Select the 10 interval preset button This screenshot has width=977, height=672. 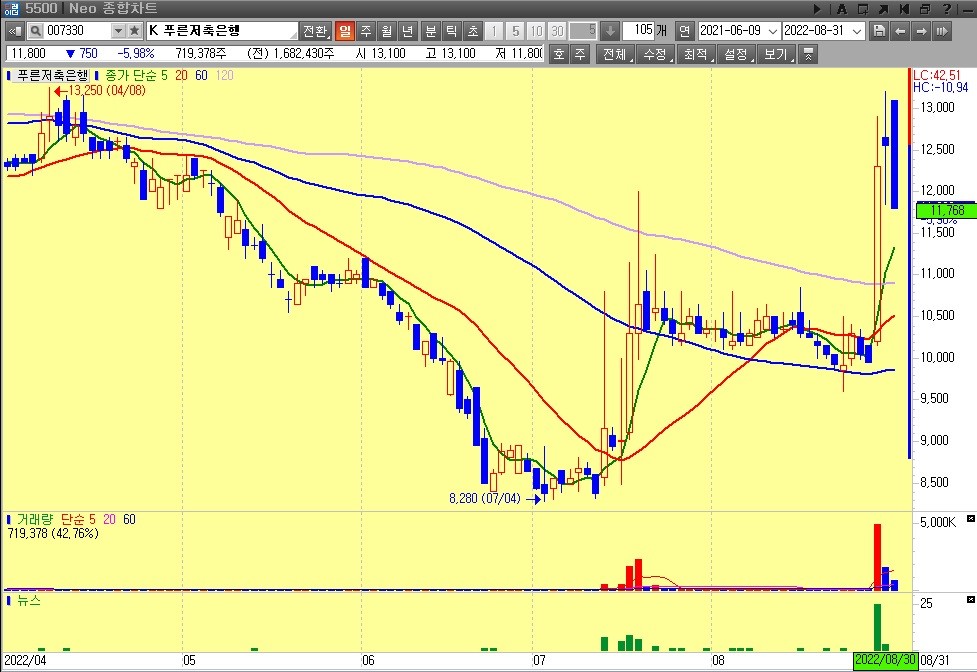click(536, 31)
